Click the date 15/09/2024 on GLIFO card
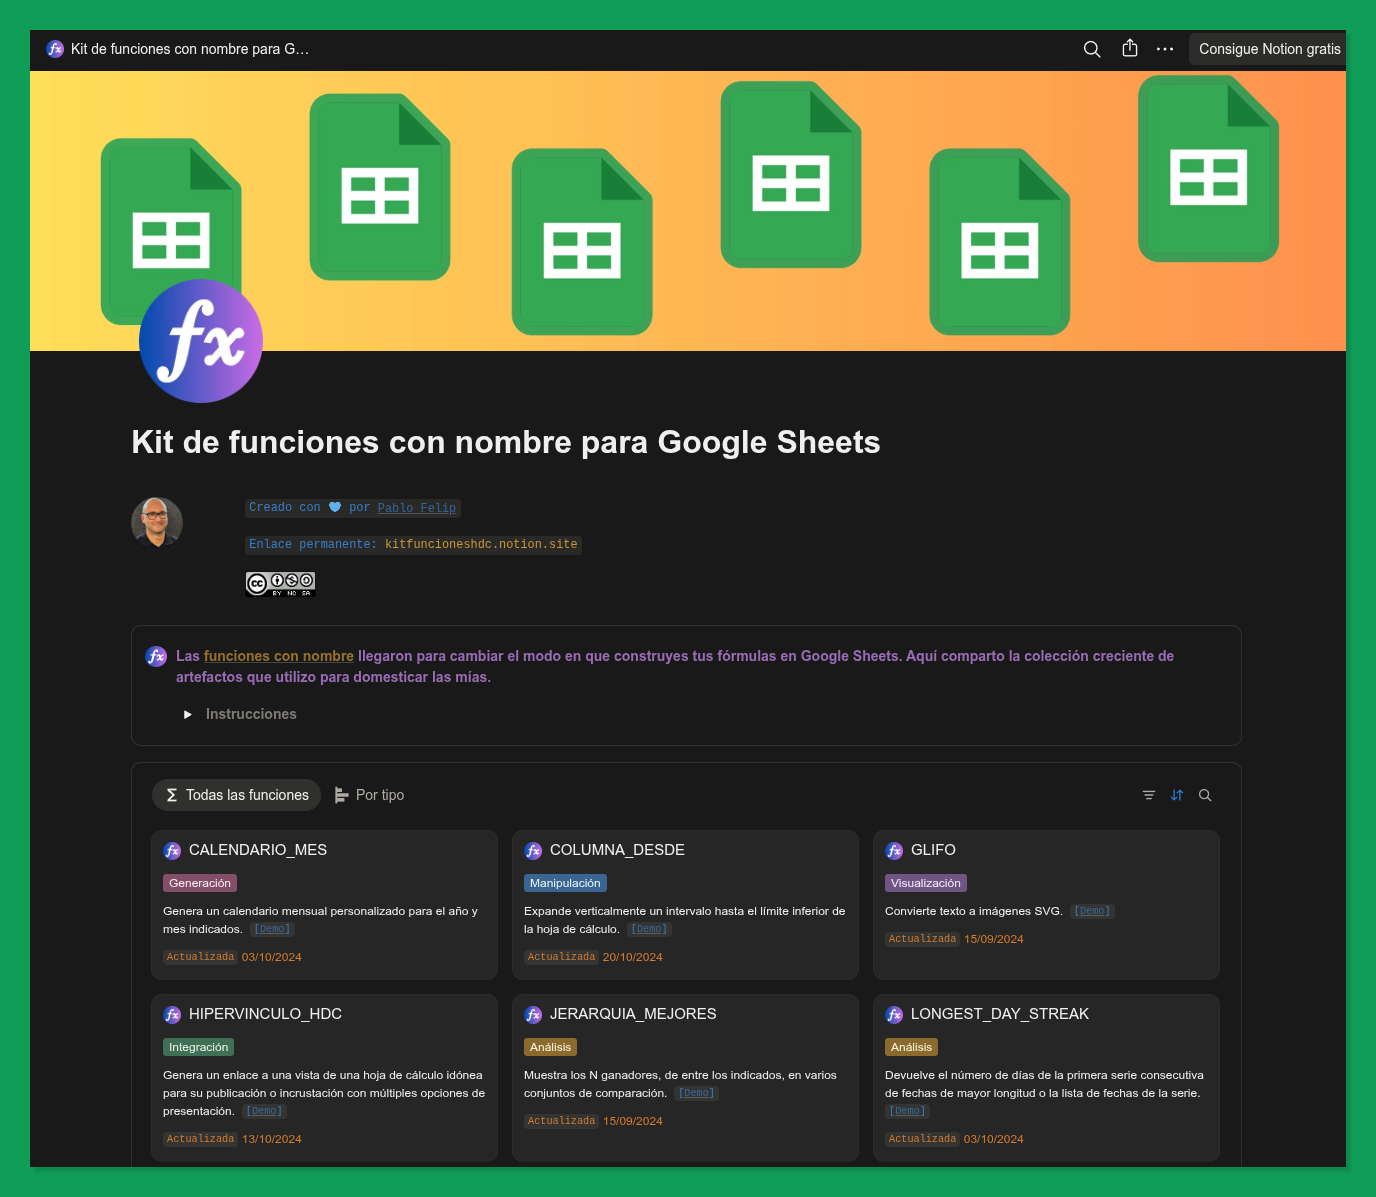The height and width of the screenshot is (1197, 1376). tap(994, 939)
